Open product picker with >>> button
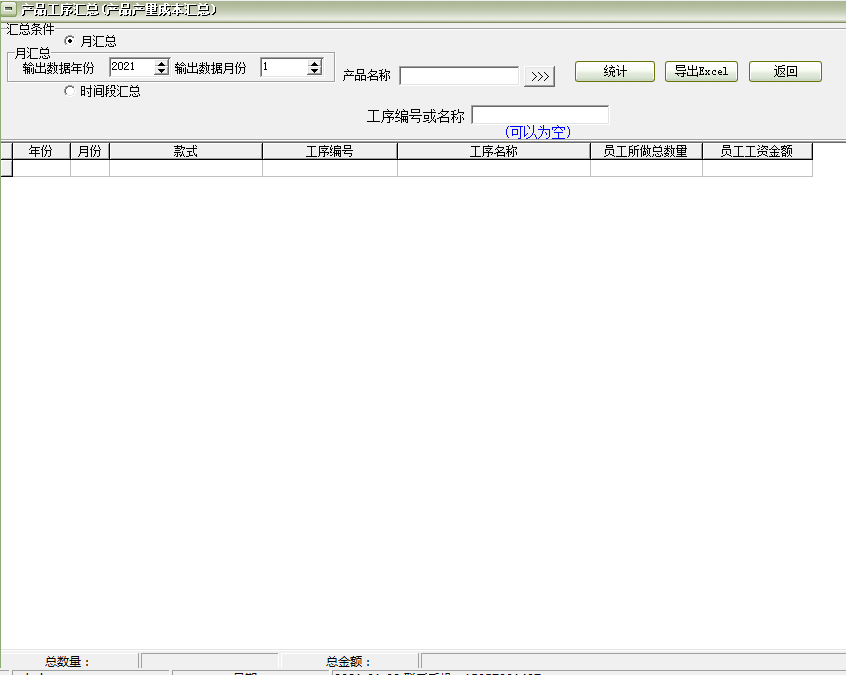 point(540,76)
